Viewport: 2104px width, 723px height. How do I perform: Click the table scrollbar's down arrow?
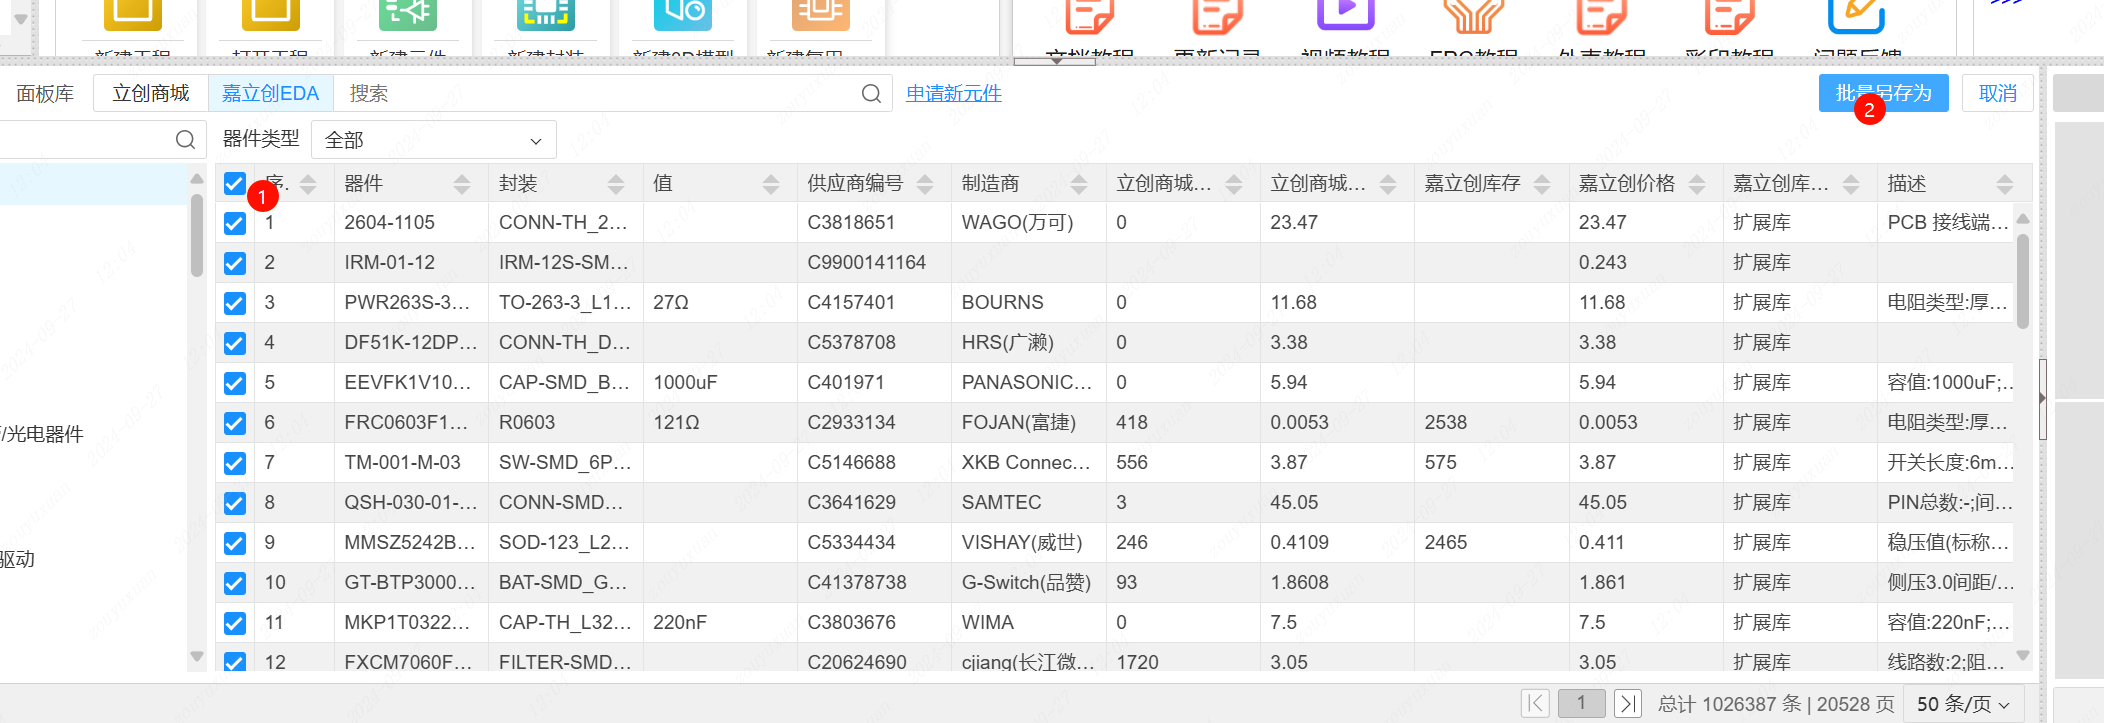coord(2023,656)
